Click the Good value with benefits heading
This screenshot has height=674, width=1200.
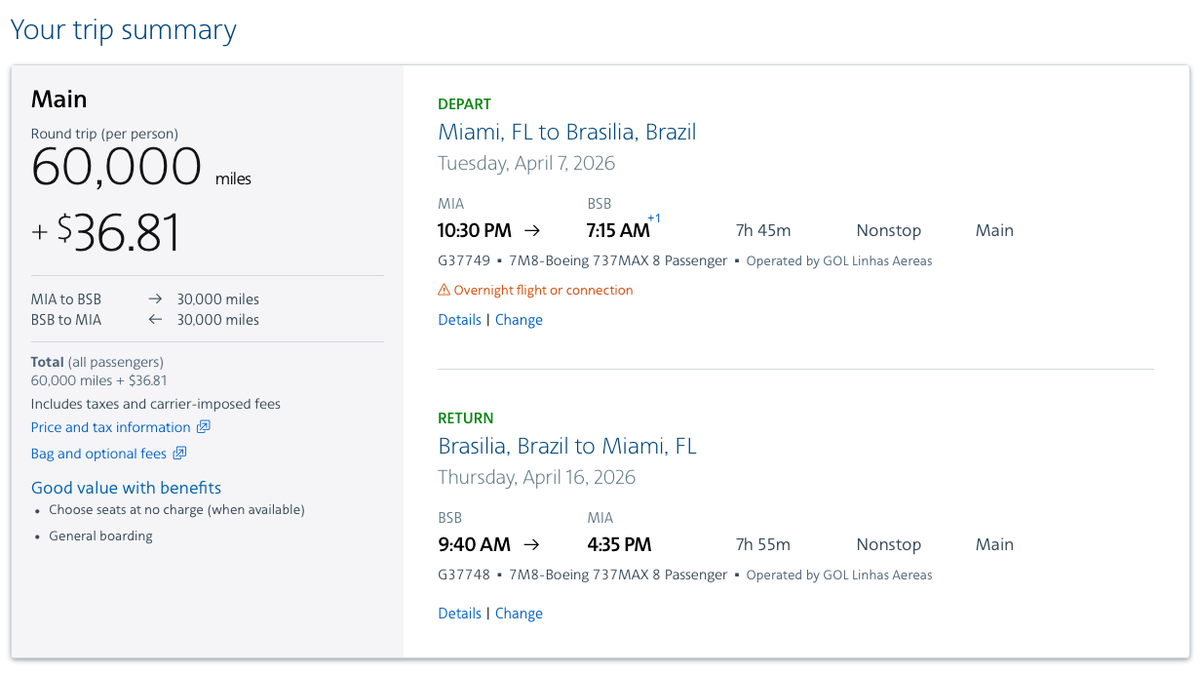[x=126, y=488]
